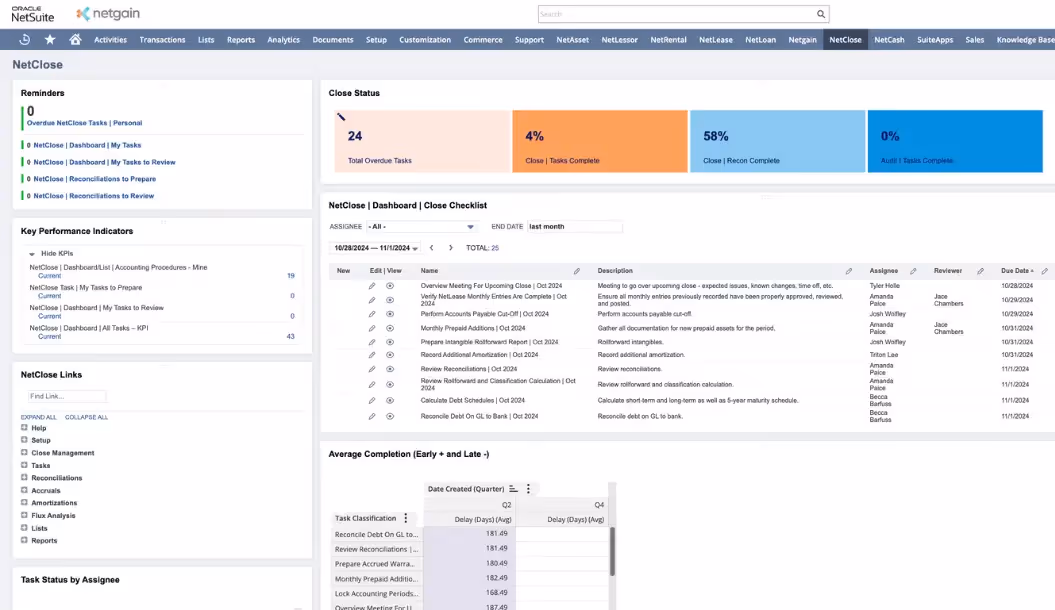Click the Close Tasks Complete orange tile
Screen dimensions: 1055x610
click(x=599, y=141)
